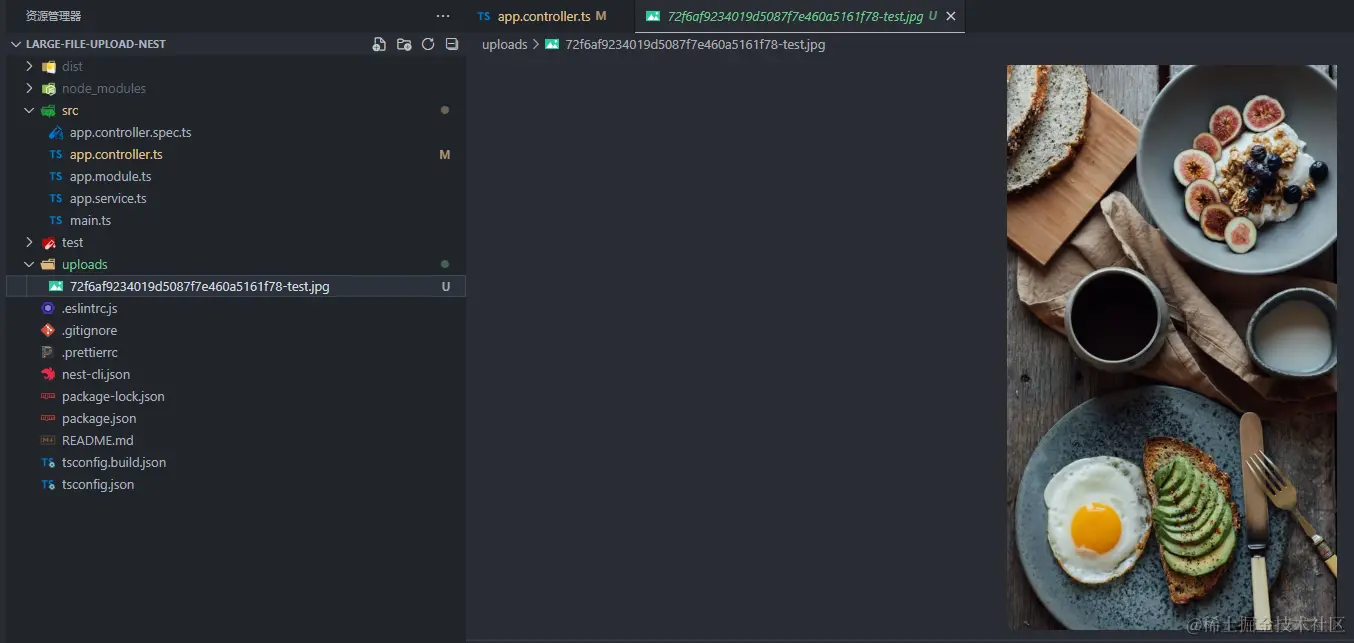Click the tsconfig icon beside tsconfig.build.json
This screenshot has width=1354, height=643.
point(48,462)
